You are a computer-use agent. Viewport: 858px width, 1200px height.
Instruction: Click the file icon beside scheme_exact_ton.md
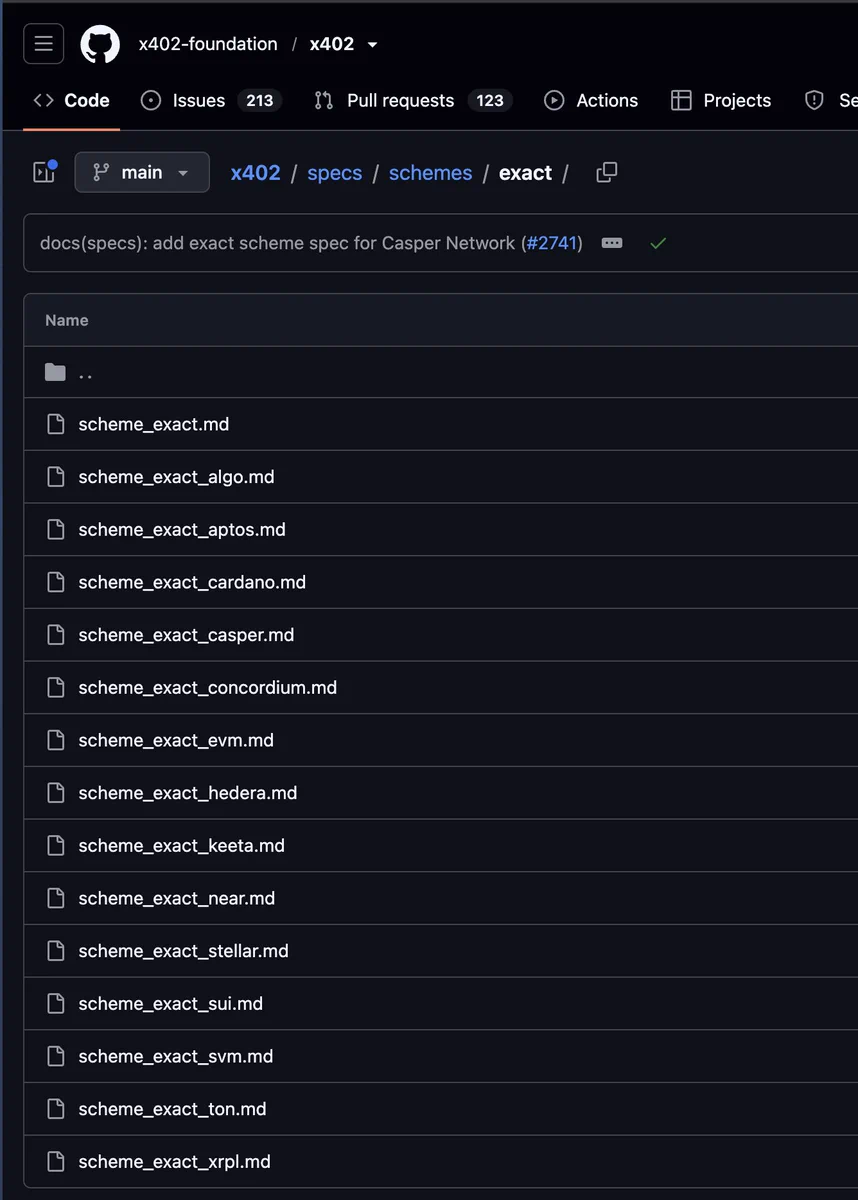[56, 1109]
